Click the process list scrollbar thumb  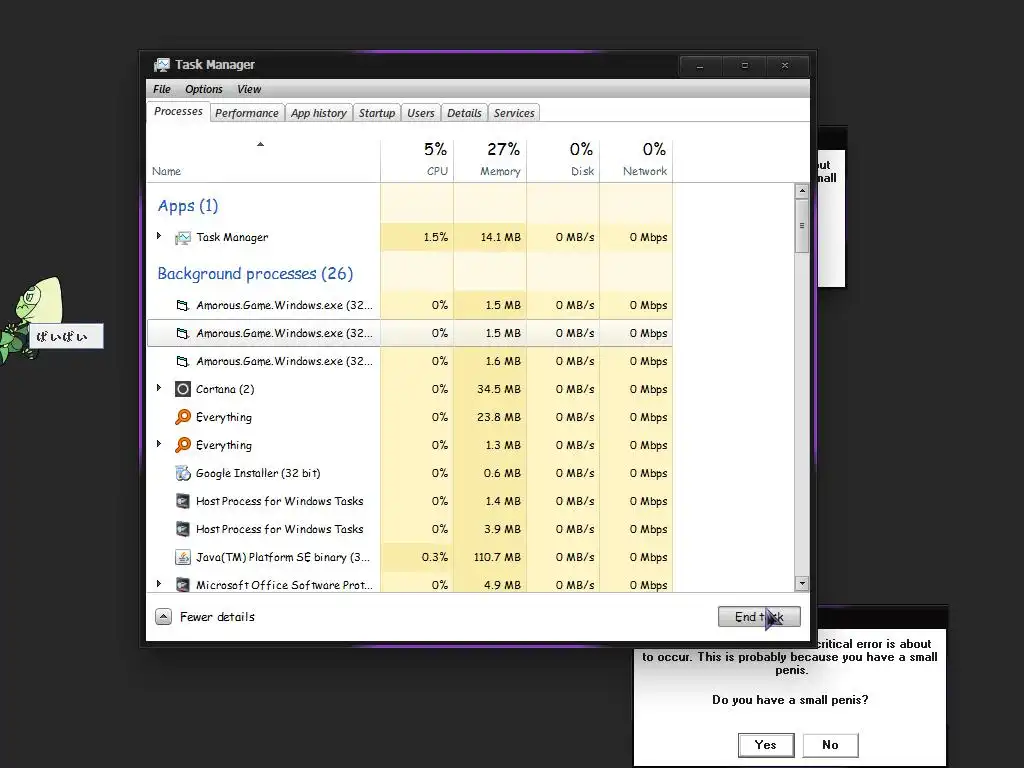(x=802, y=226)
